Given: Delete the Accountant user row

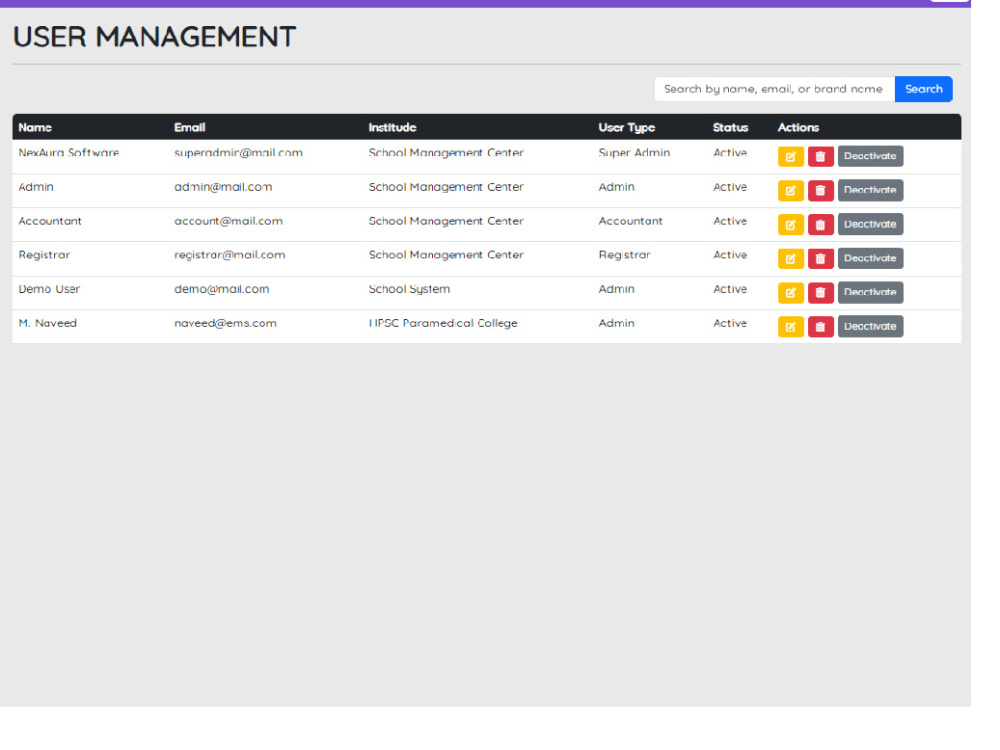Looking at the screenshot, I should click(820, 224).
